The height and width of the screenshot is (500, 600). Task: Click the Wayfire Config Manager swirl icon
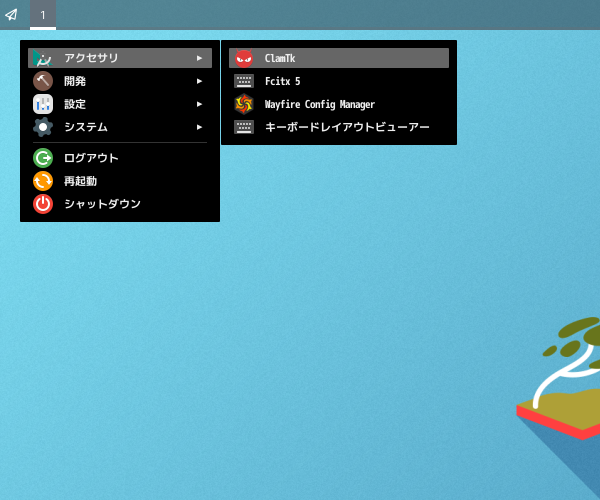pyautogui.click(x=244, y=104)
